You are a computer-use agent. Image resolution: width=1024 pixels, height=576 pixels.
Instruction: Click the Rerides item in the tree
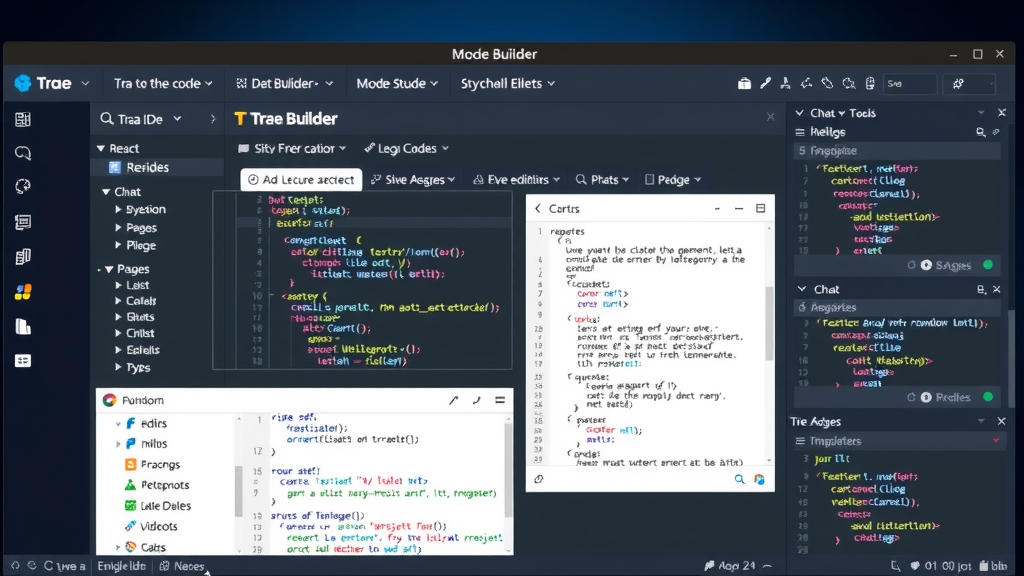pyautogui.click(x=147, y=167)
